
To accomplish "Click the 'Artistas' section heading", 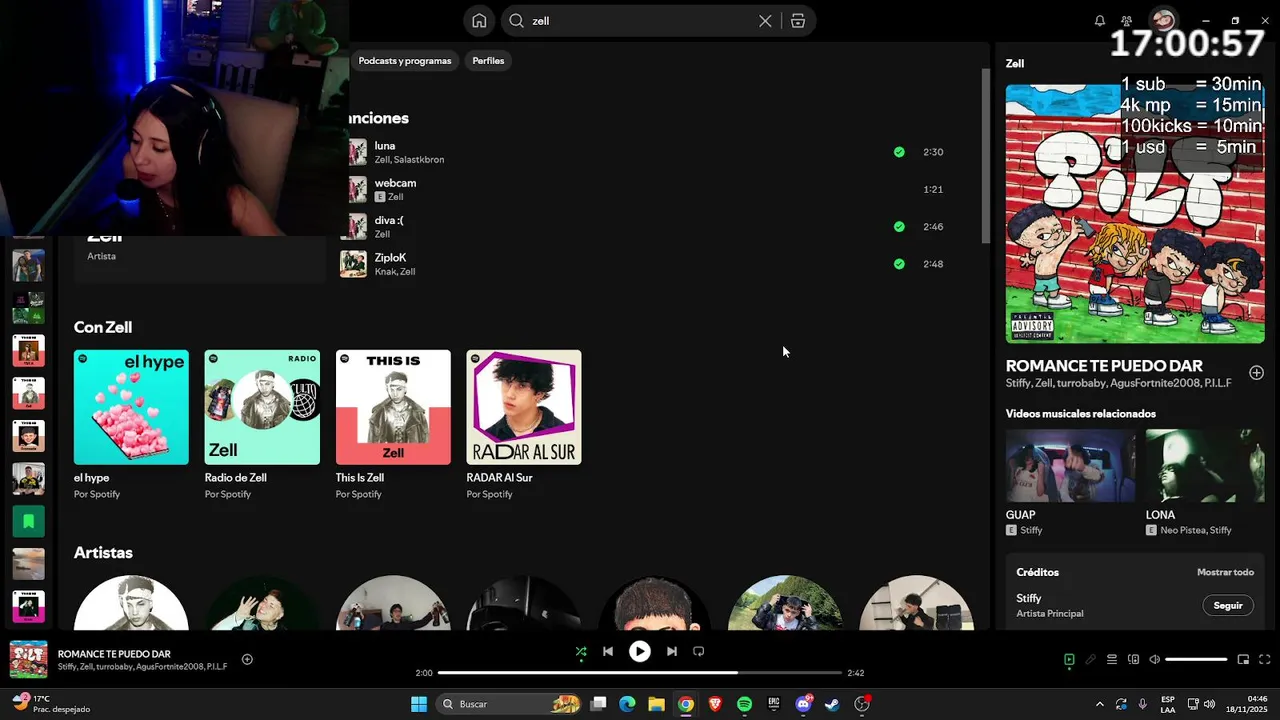I will coord(103,552).
